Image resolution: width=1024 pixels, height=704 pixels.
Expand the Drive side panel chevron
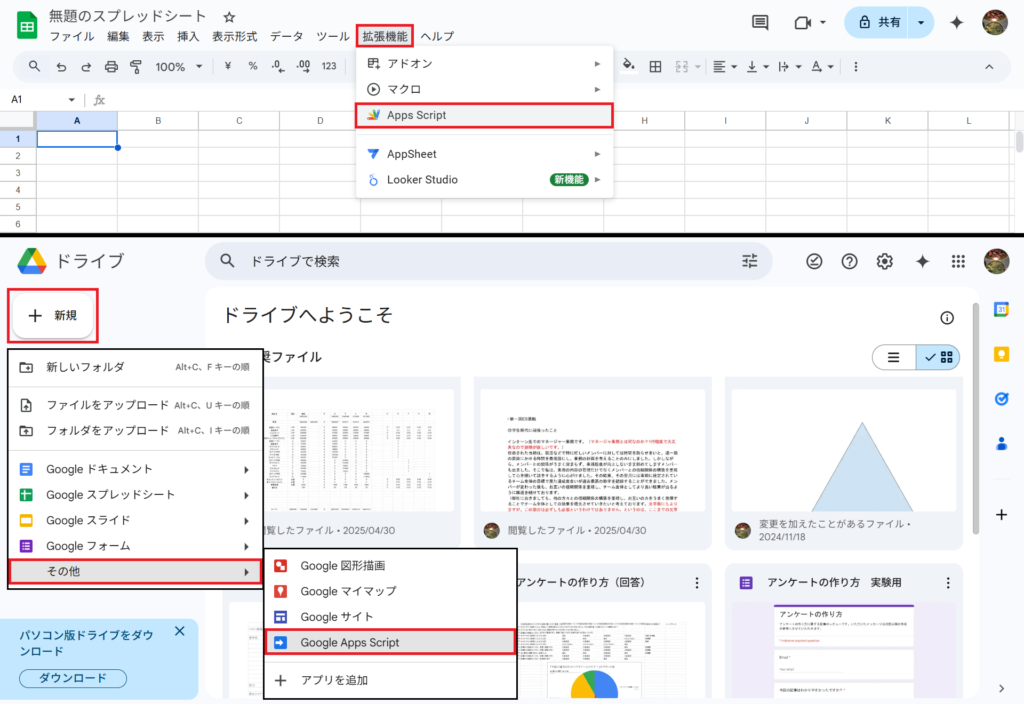(1002, 688)
